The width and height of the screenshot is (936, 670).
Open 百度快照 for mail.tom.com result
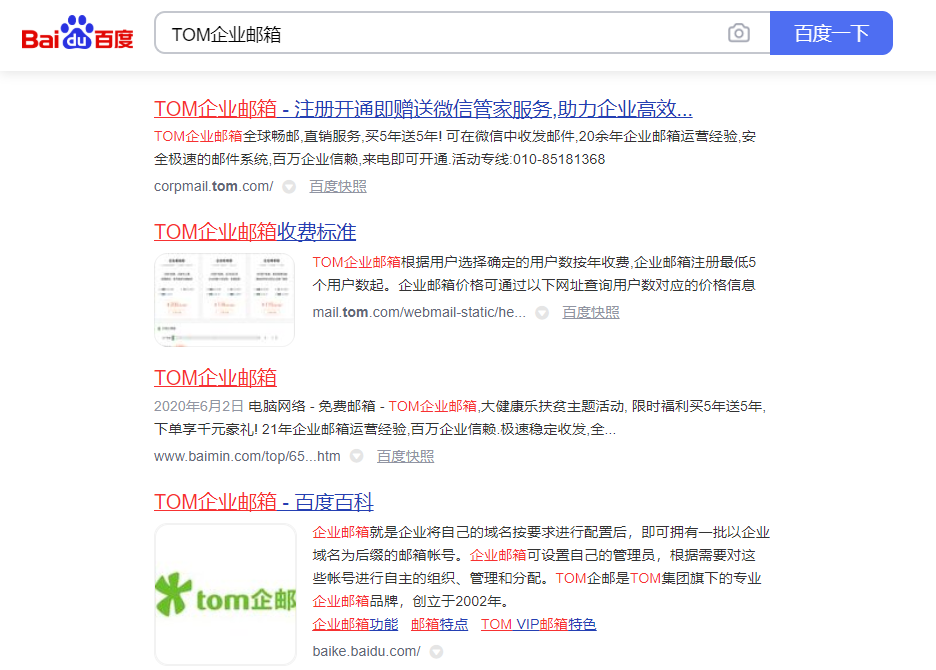591,312
